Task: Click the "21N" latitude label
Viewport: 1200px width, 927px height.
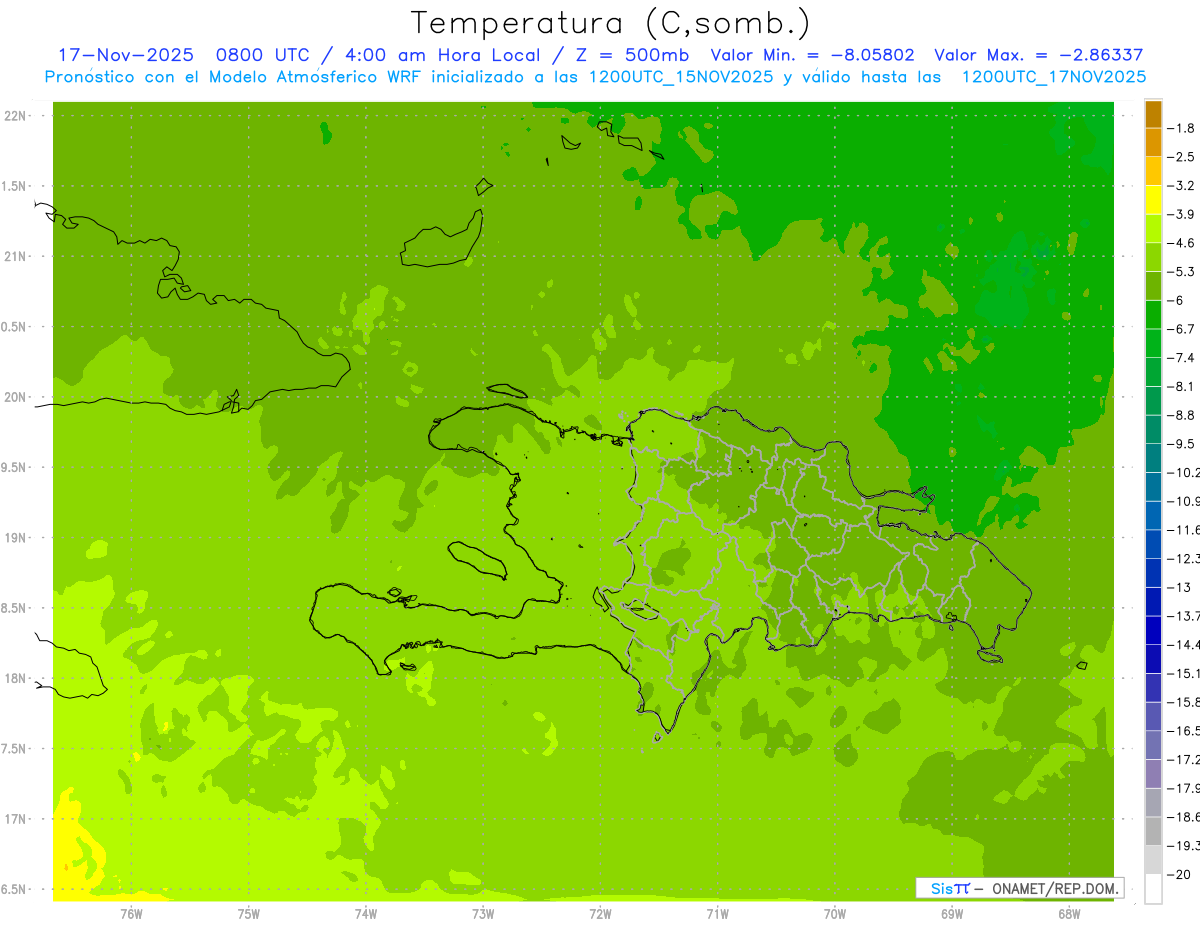Action: (x=16, y=257)
